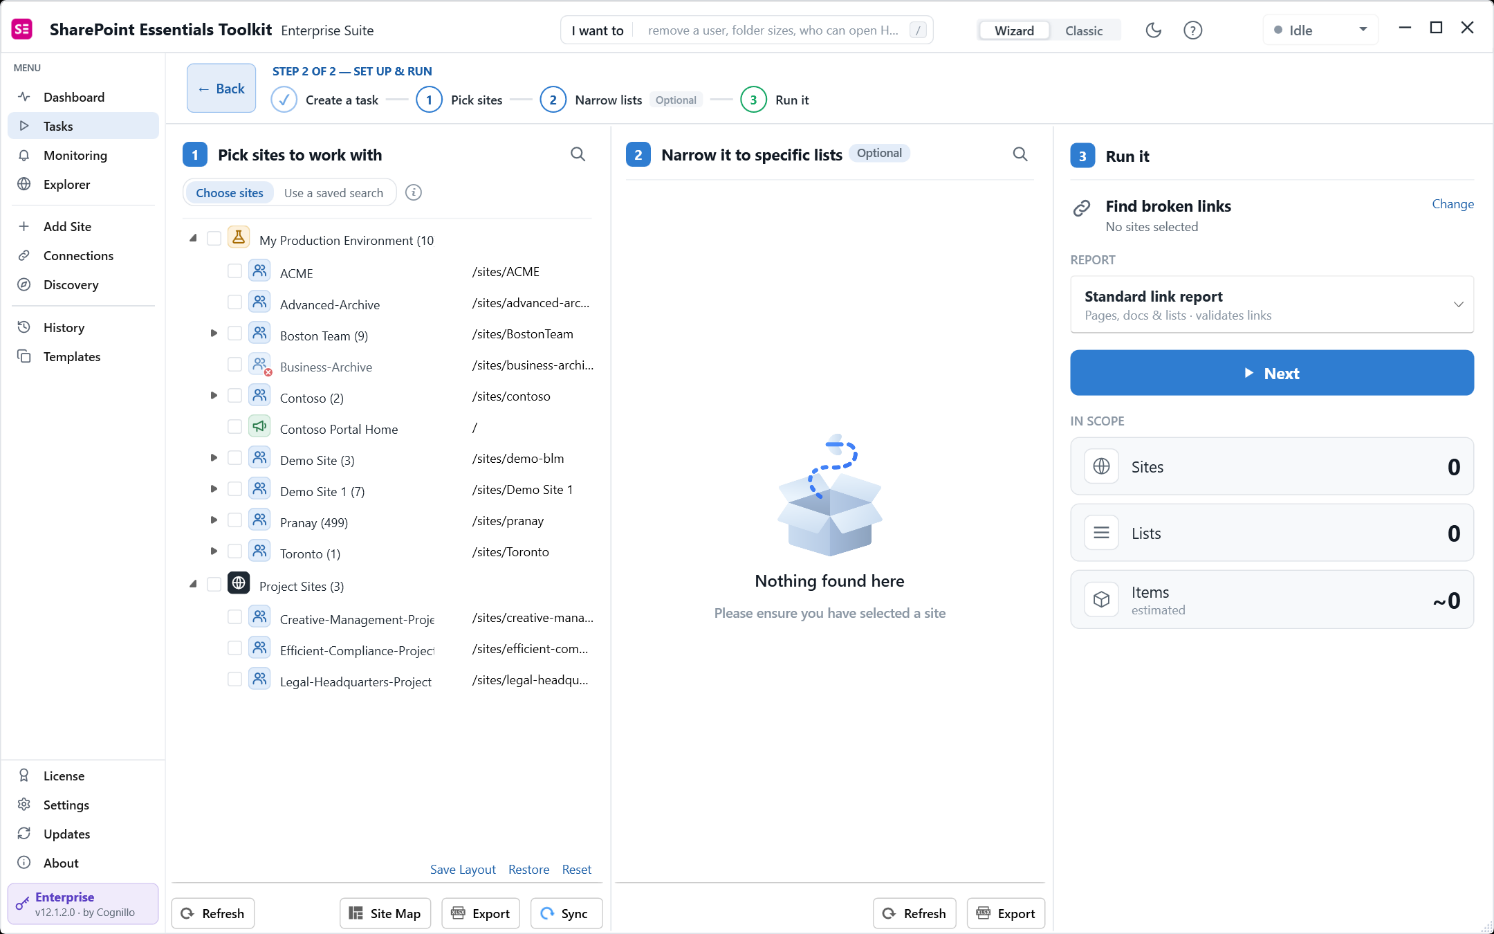Click the broken links chain icon
This screenshot has height=934, width=1494.
pos(1082,208)
